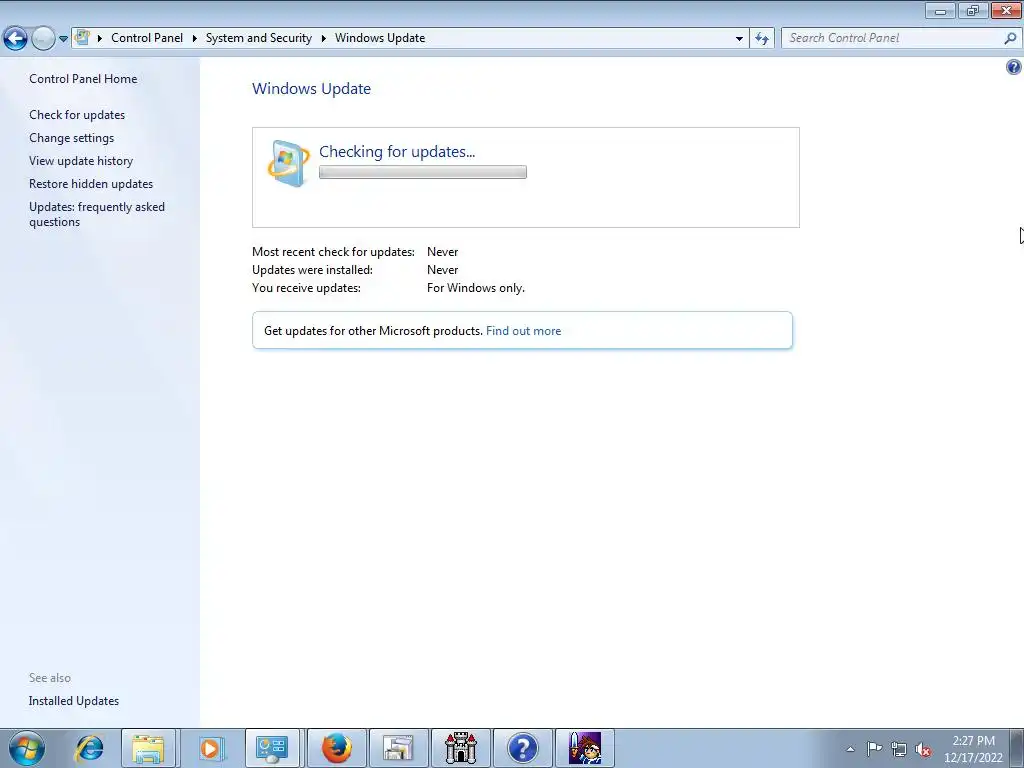This screenshot has width=1024, height=768.
Task: Open Help with the blue question icon
Action: [1014, 67]
